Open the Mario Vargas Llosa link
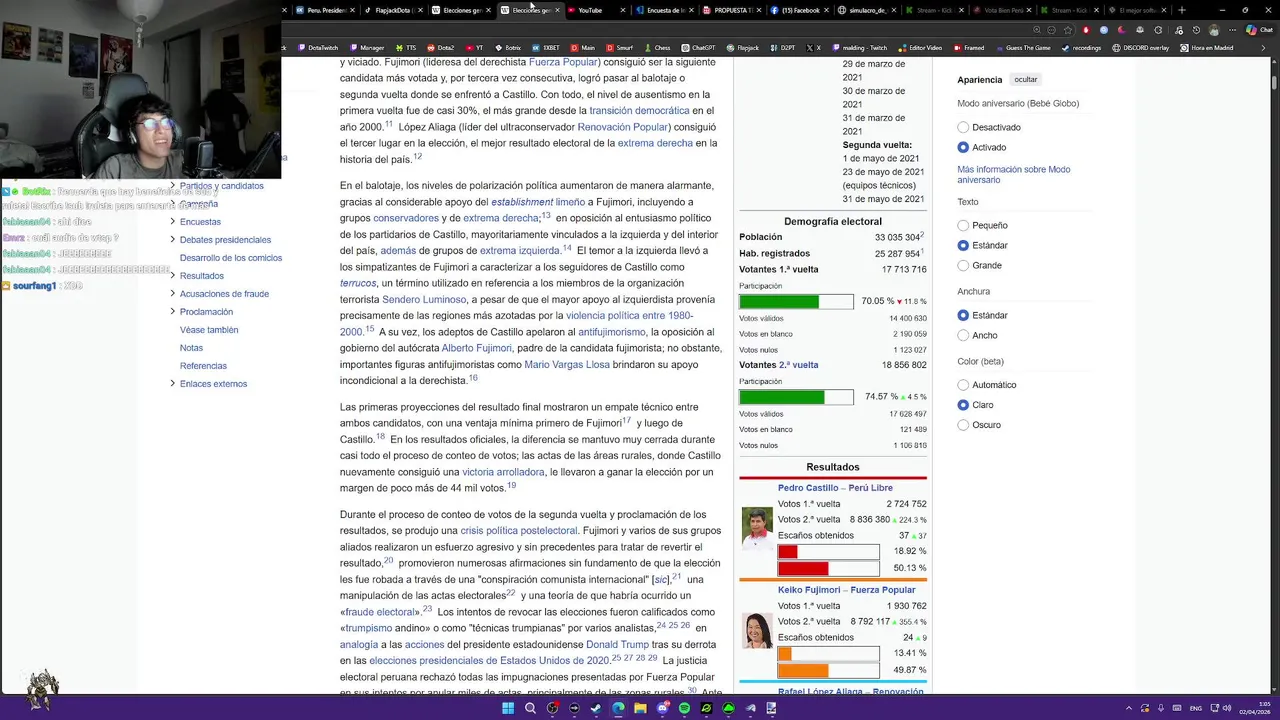 tap(567, 364)
